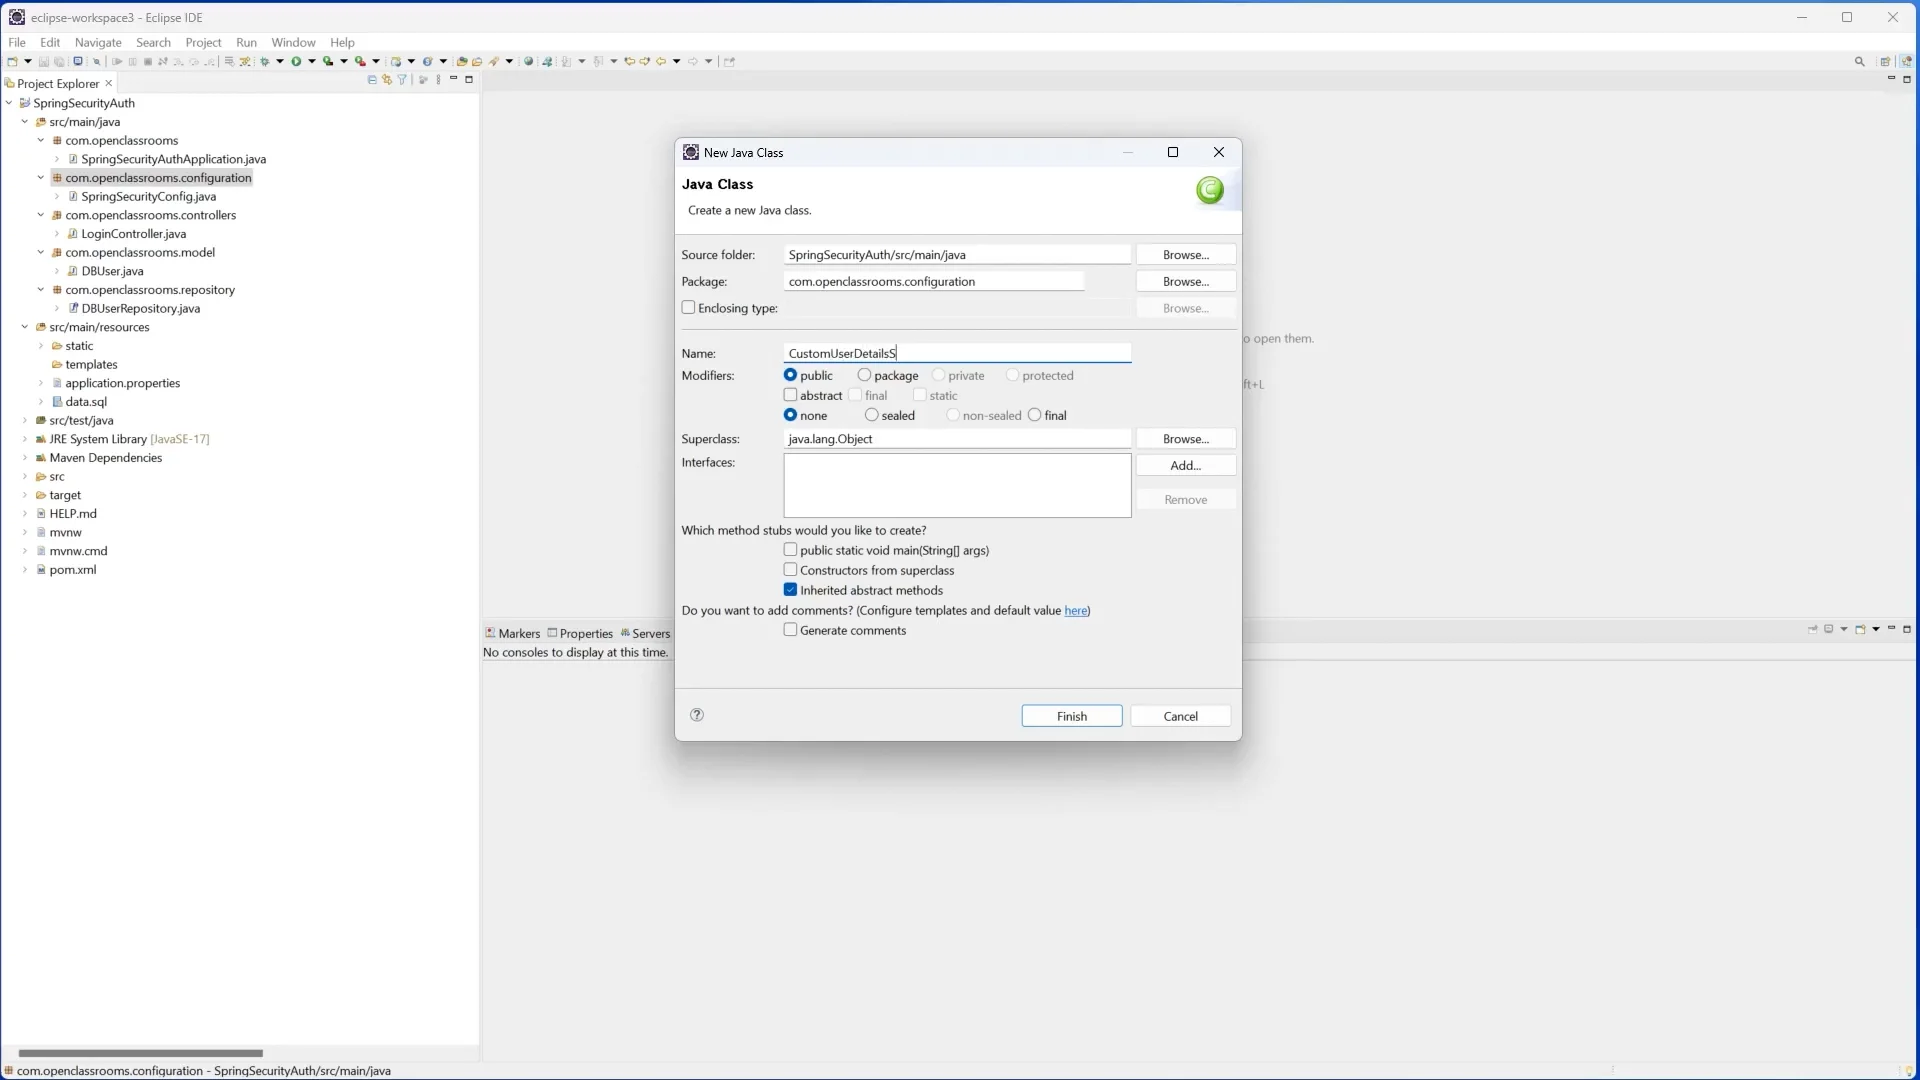Click the 'here' link to configure templates
1920x1080 pixels.
click(x=1076, y=610)
